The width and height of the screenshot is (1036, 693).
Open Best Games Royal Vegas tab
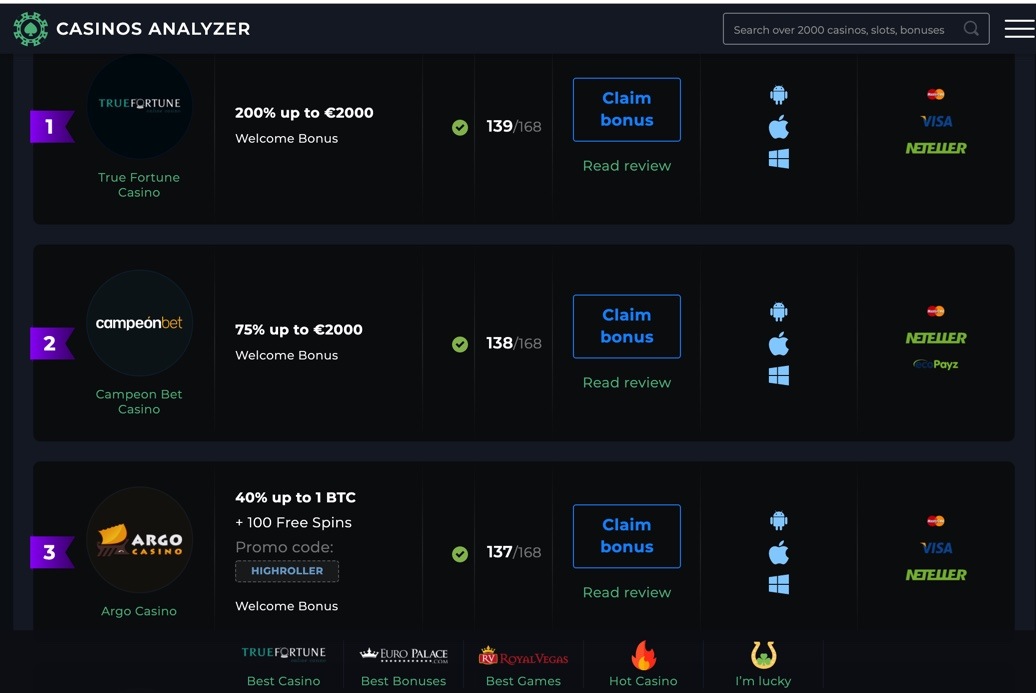click(x=523, y=665)
